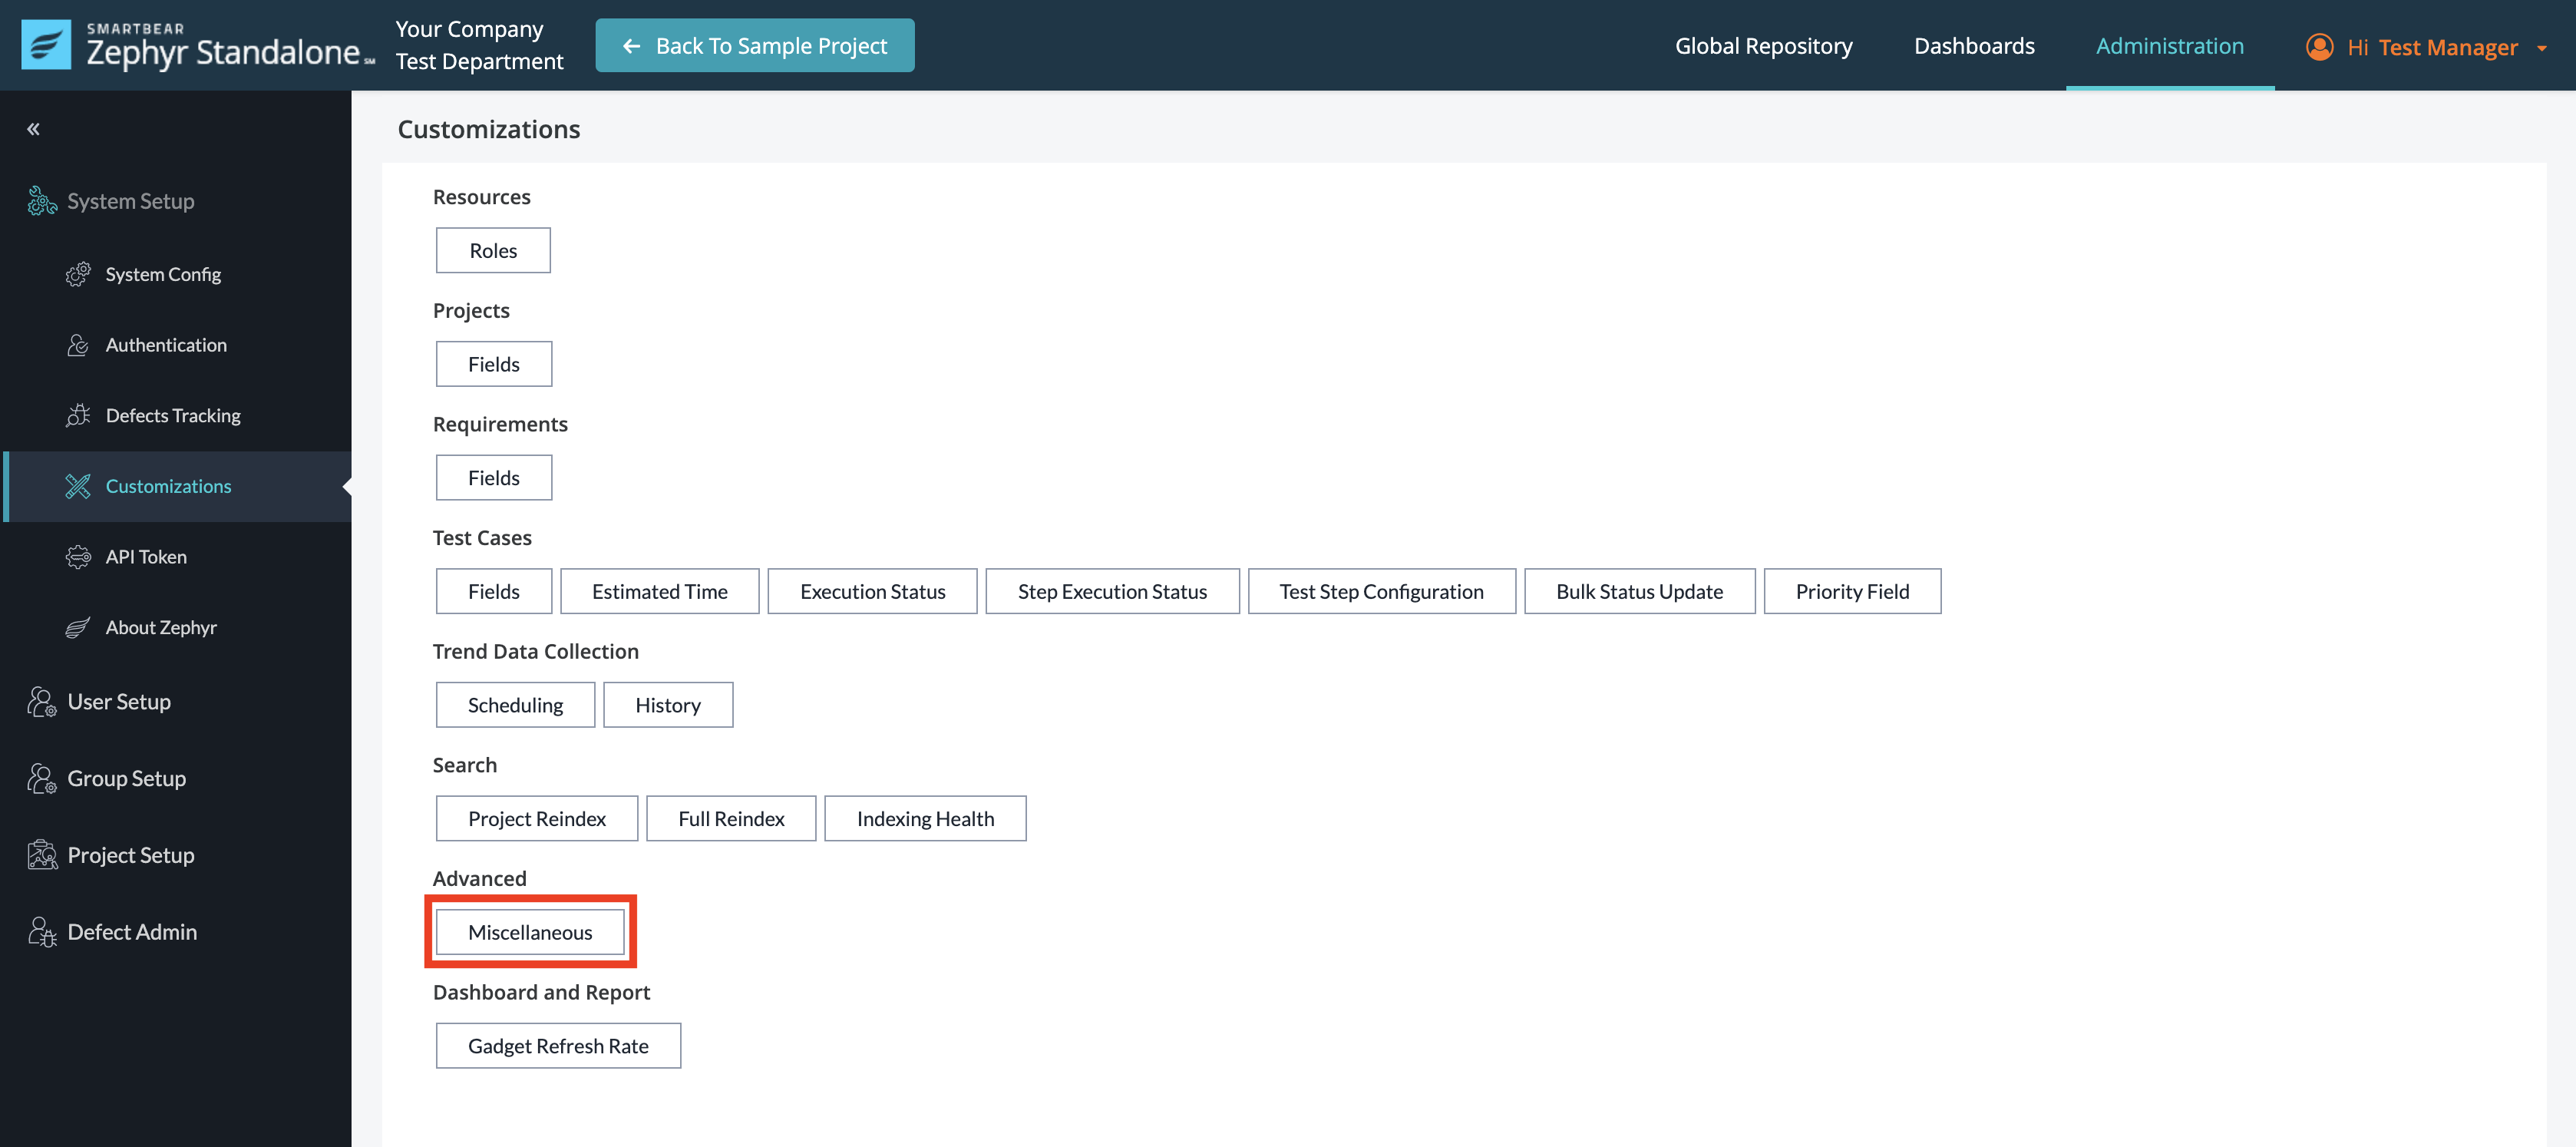Click the Defects Tracking bug icon
The image size is (2576, 1147).
(78, 415)
